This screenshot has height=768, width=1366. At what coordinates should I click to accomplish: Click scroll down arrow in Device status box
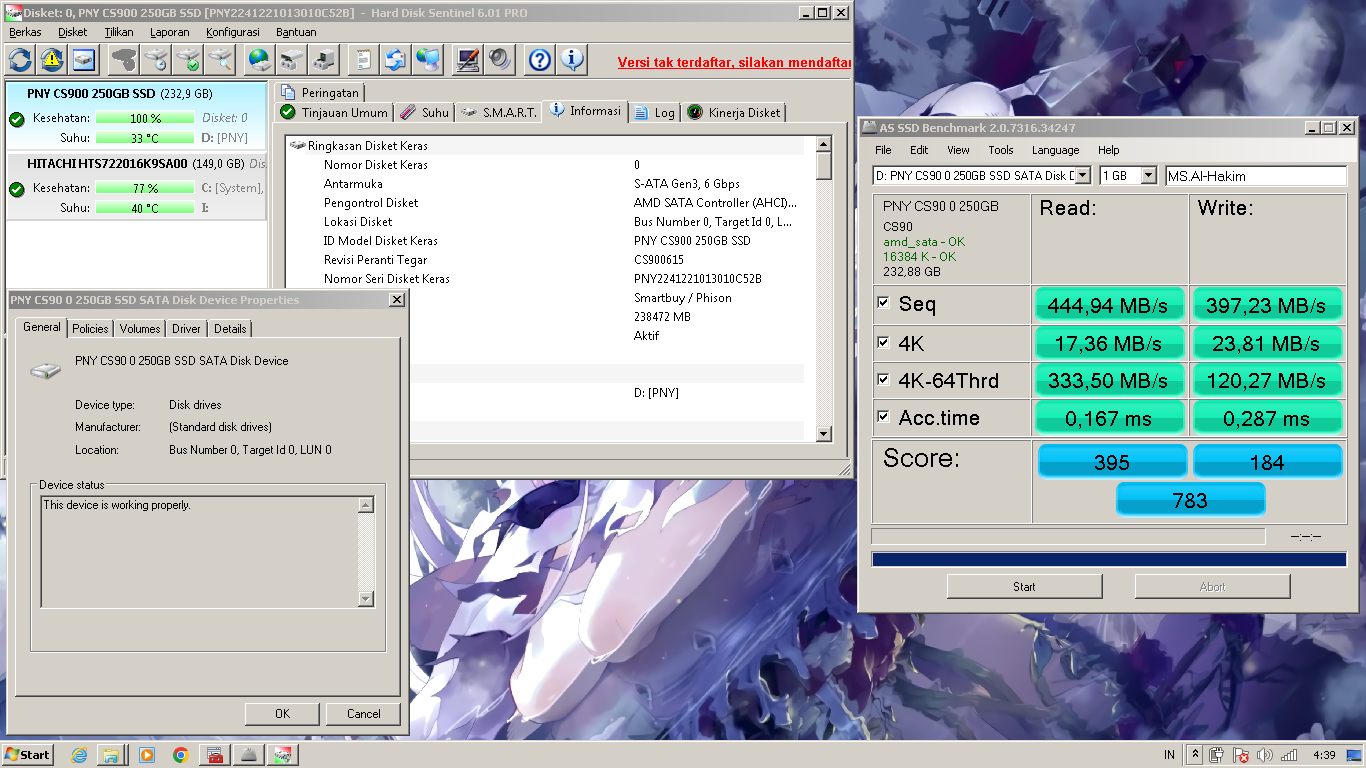pyautogui.click(x=366, y=599)
